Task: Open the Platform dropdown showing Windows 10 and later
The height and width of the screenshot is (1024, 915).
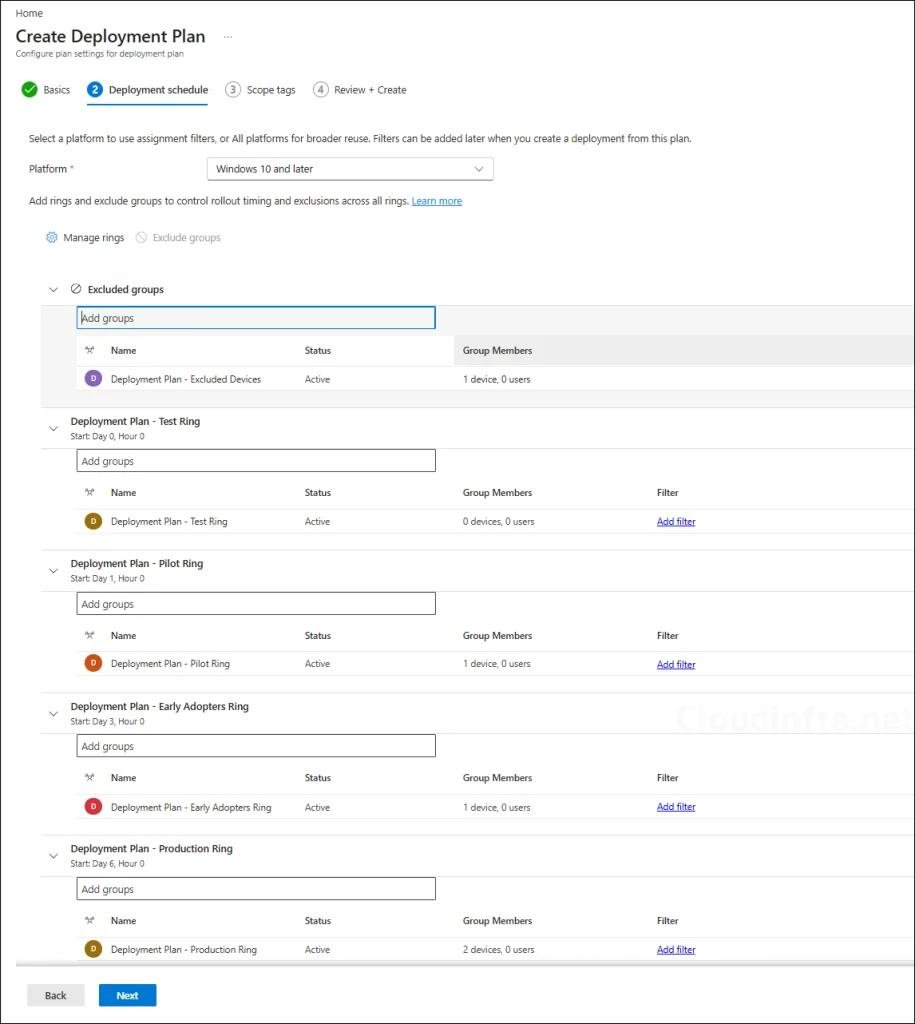Action: (350, 169)
